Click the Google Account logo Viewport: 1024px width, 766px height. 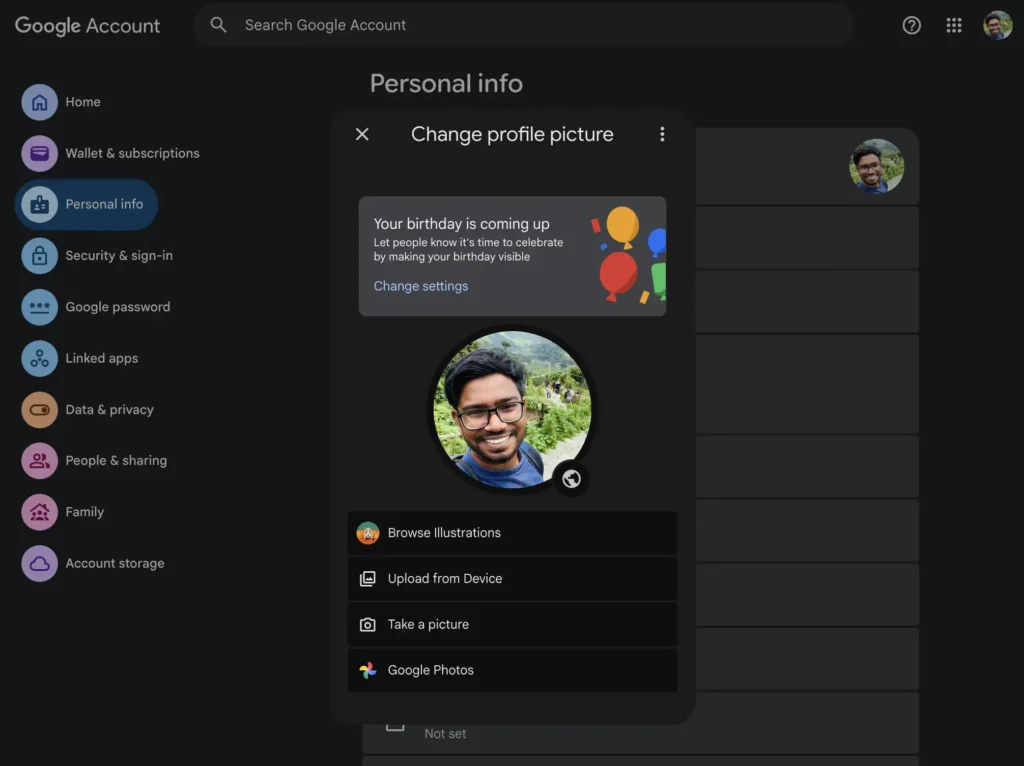click(88, 26)
